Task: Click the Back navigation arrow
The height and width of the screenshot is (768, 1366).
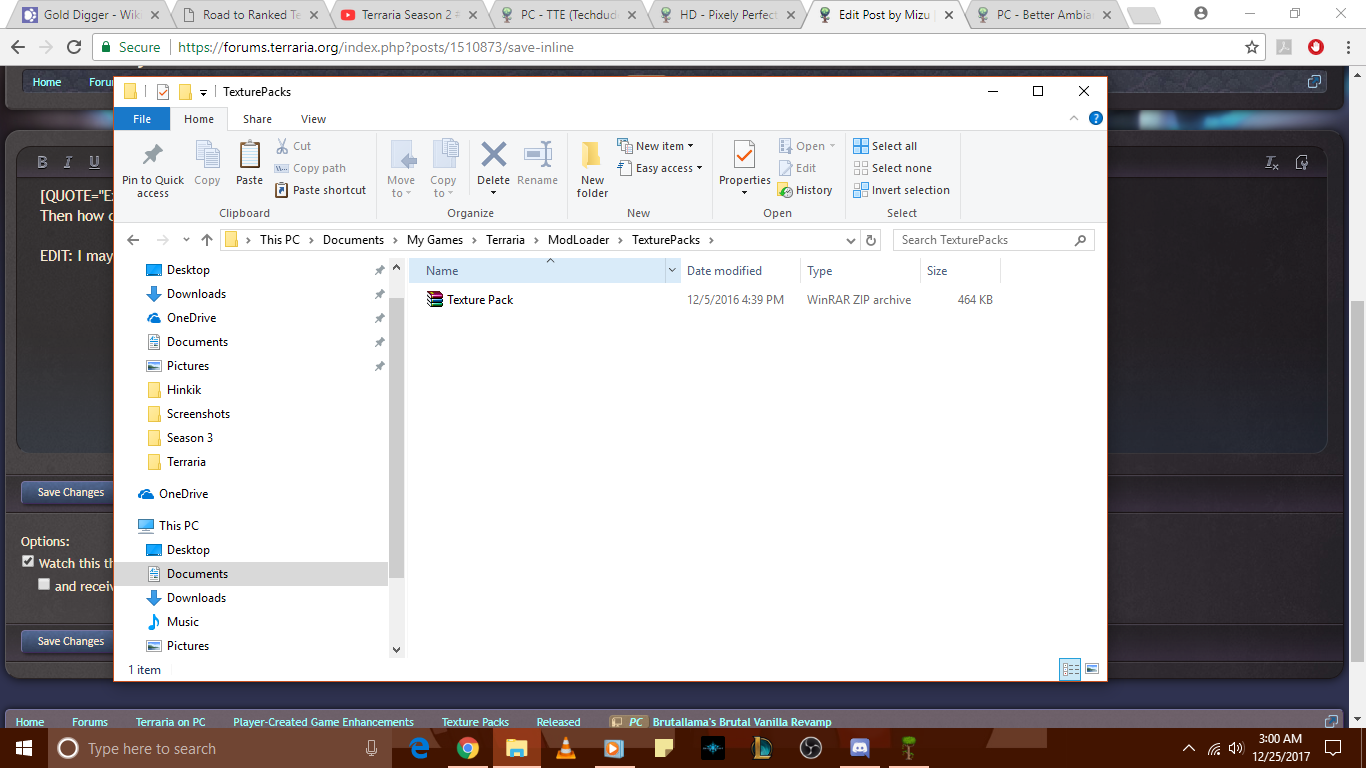Action: click(x=133, y=240)
